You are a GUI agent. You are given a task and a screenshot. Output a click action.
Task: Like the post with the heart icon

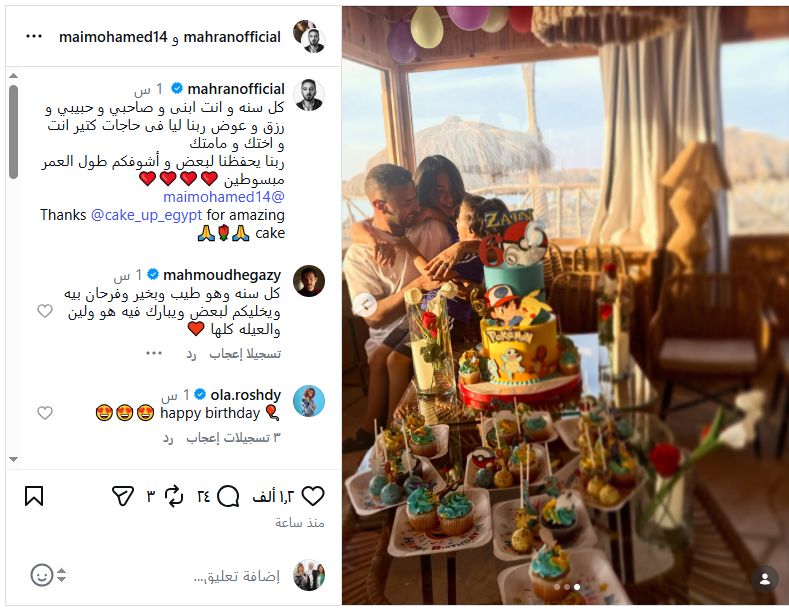point(312,496)
